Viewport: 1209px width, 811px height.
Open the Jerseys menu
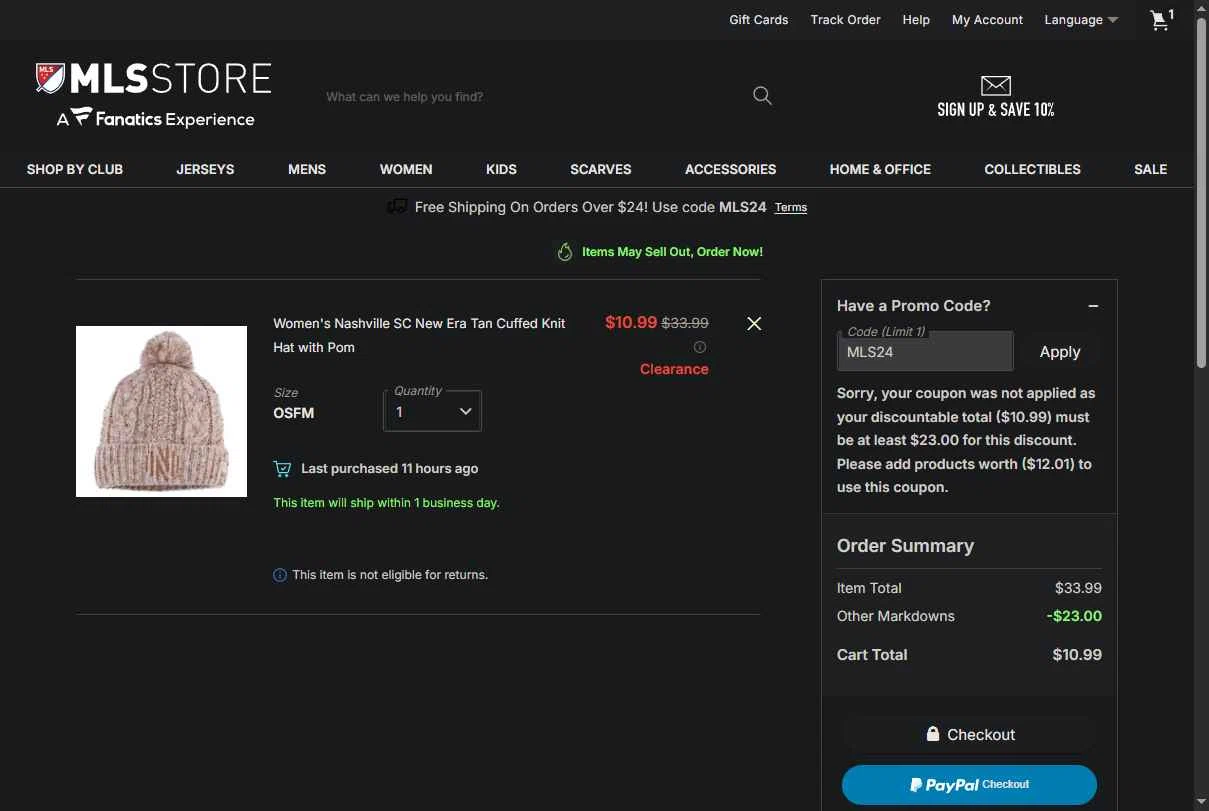coord(205,169)
